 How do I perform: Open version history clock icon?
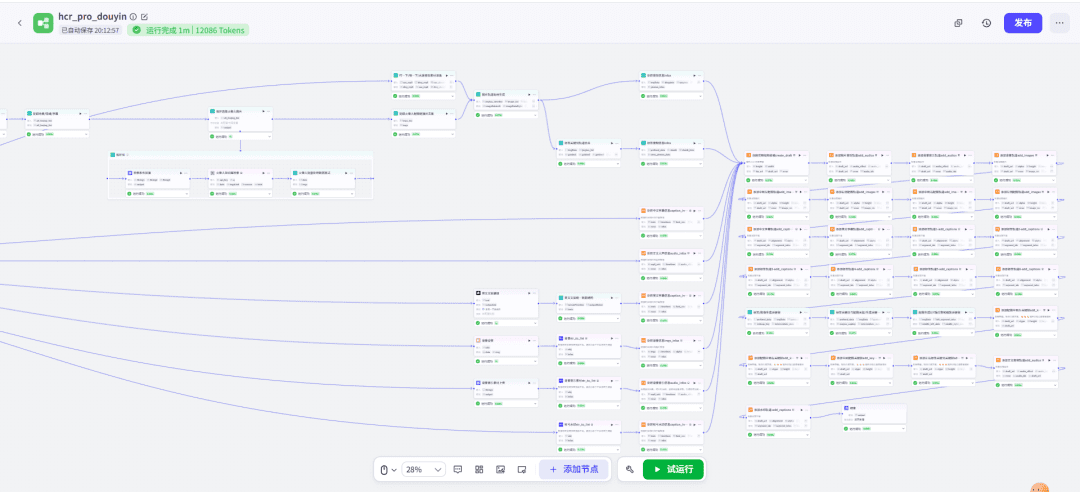(x=986, y=23)
